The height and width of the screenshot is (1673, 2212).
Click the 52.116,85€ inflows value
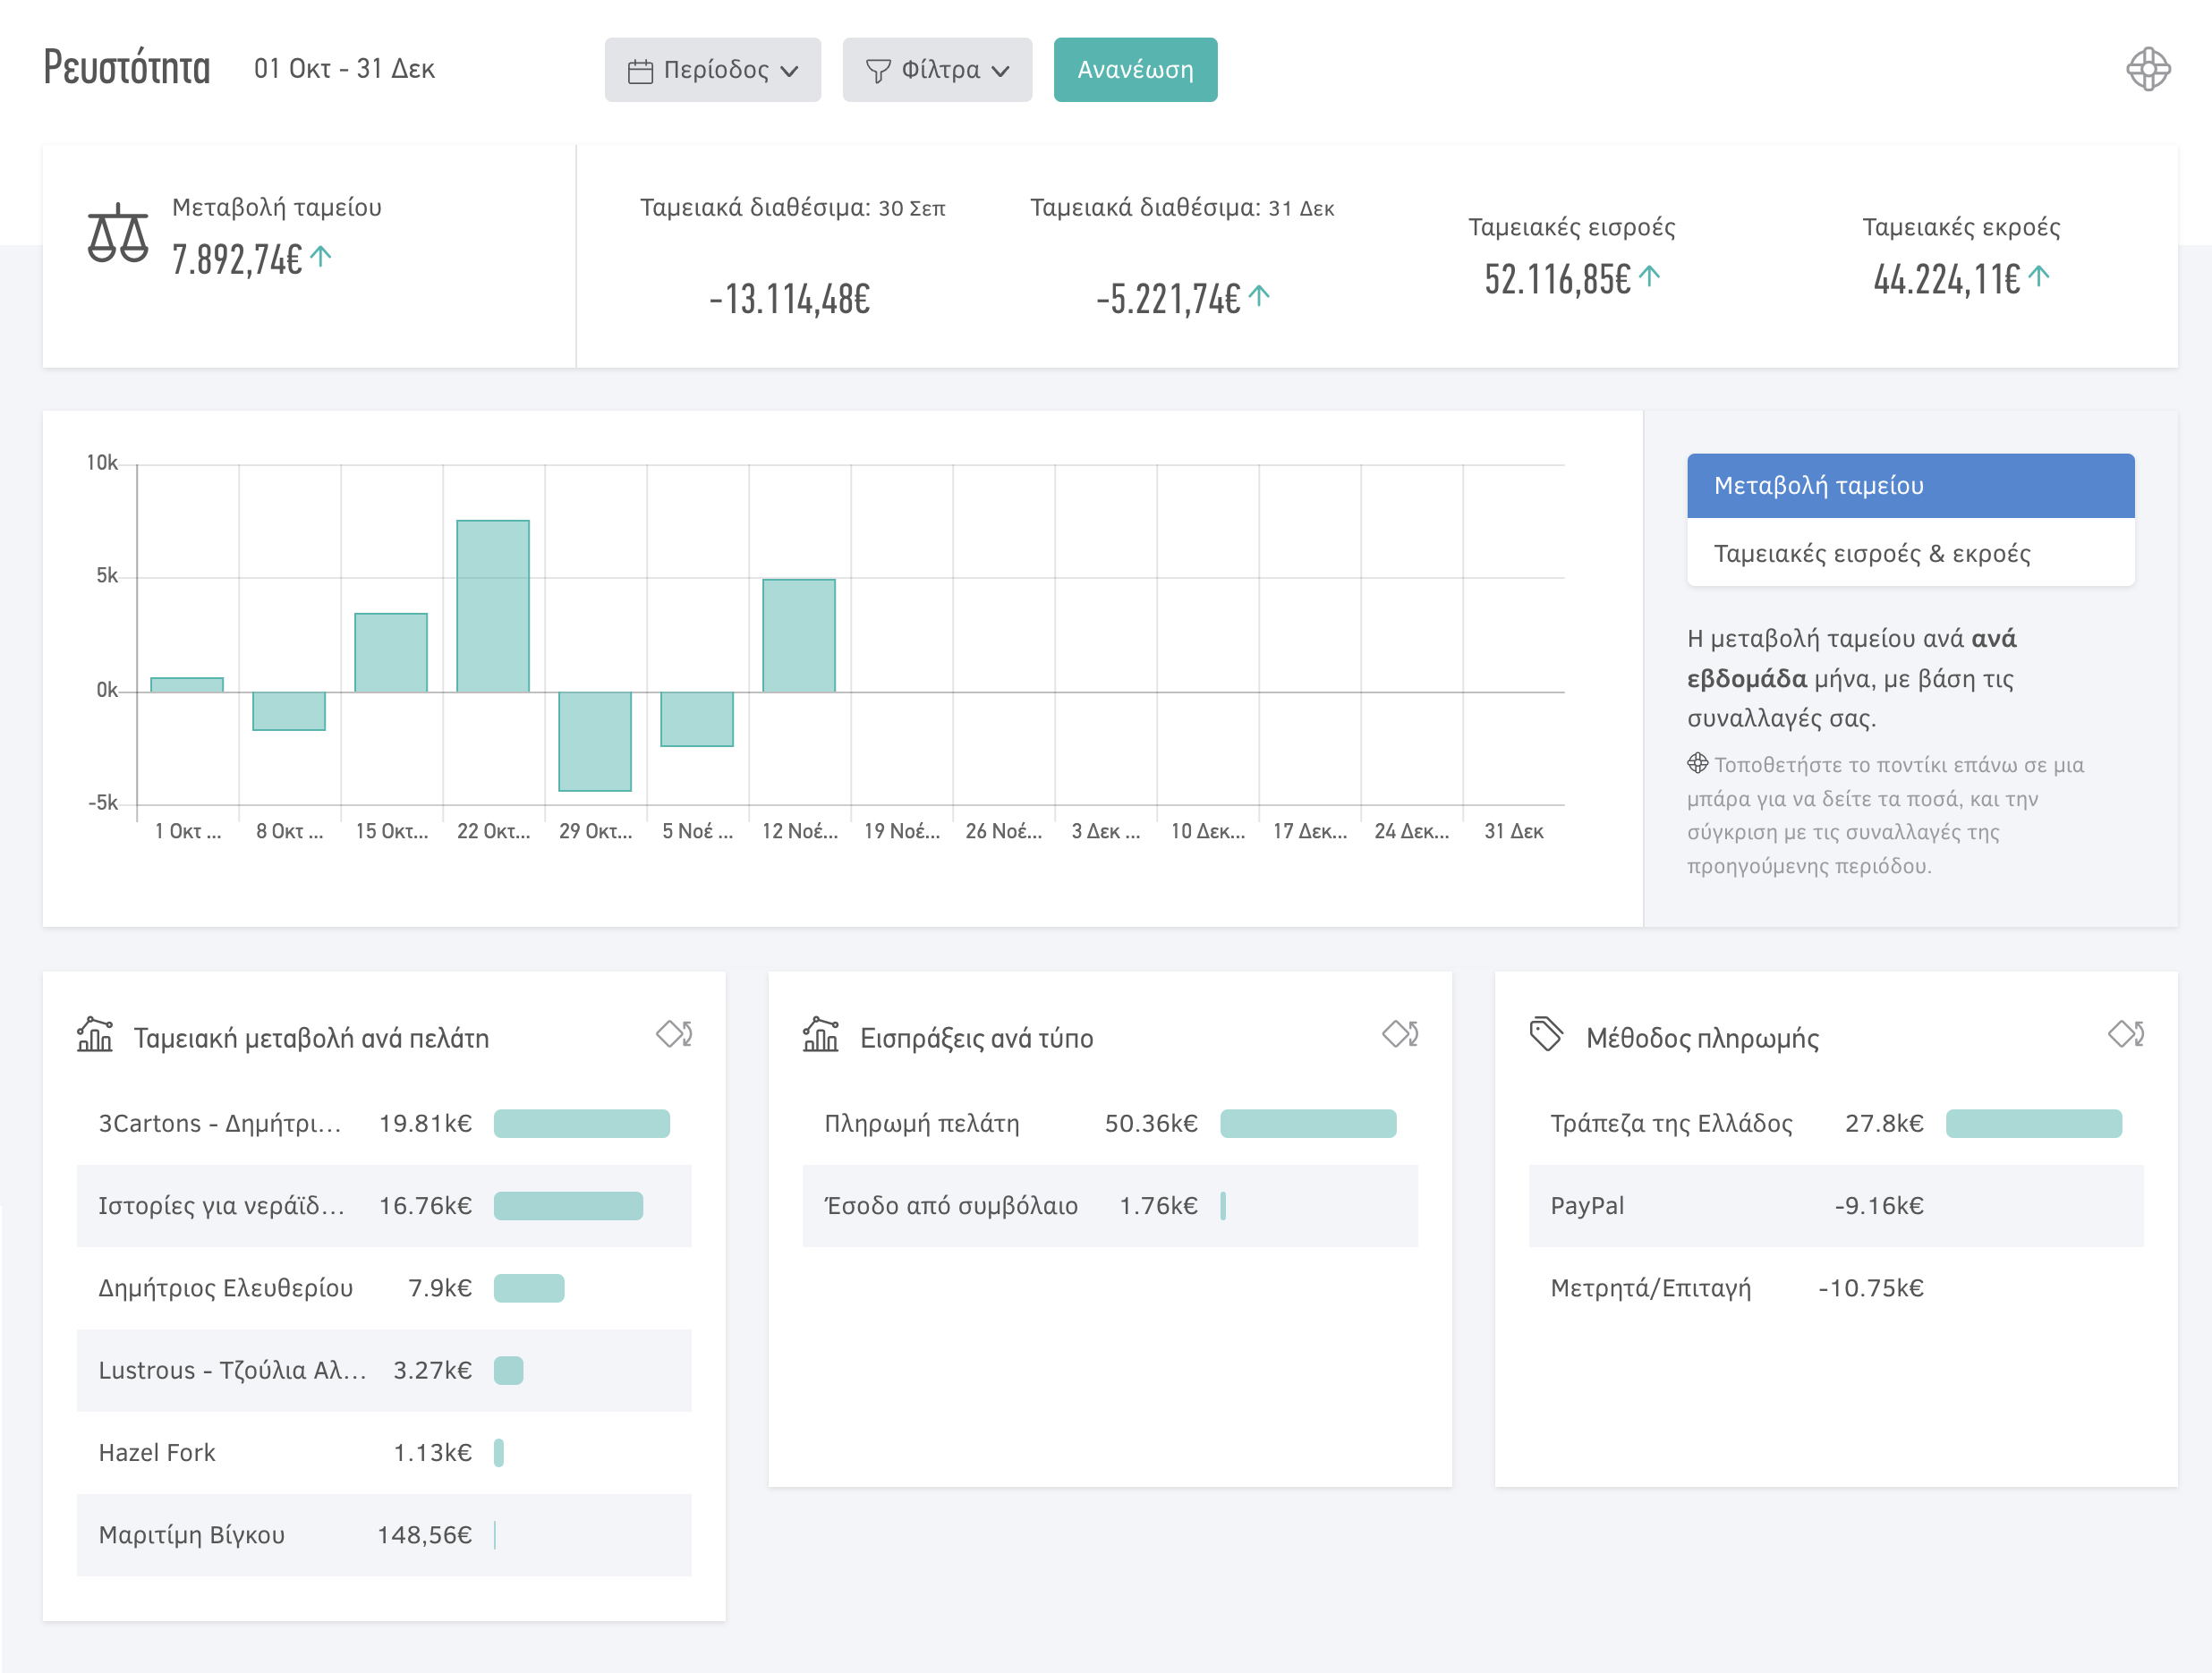pos(1557,278)
